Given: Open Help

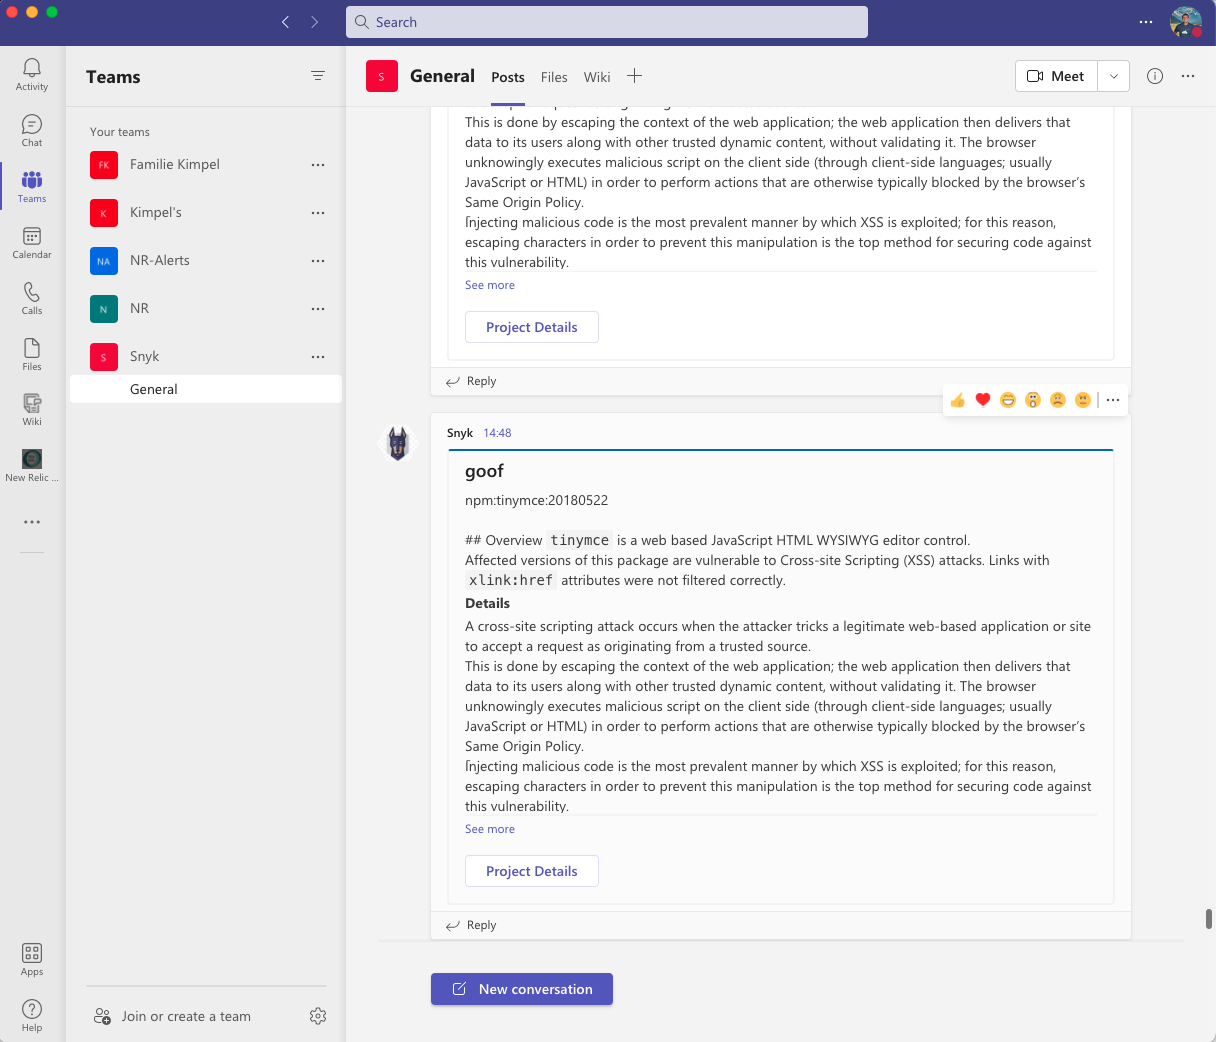Looking at the screenshot, I should (32, 1016).
